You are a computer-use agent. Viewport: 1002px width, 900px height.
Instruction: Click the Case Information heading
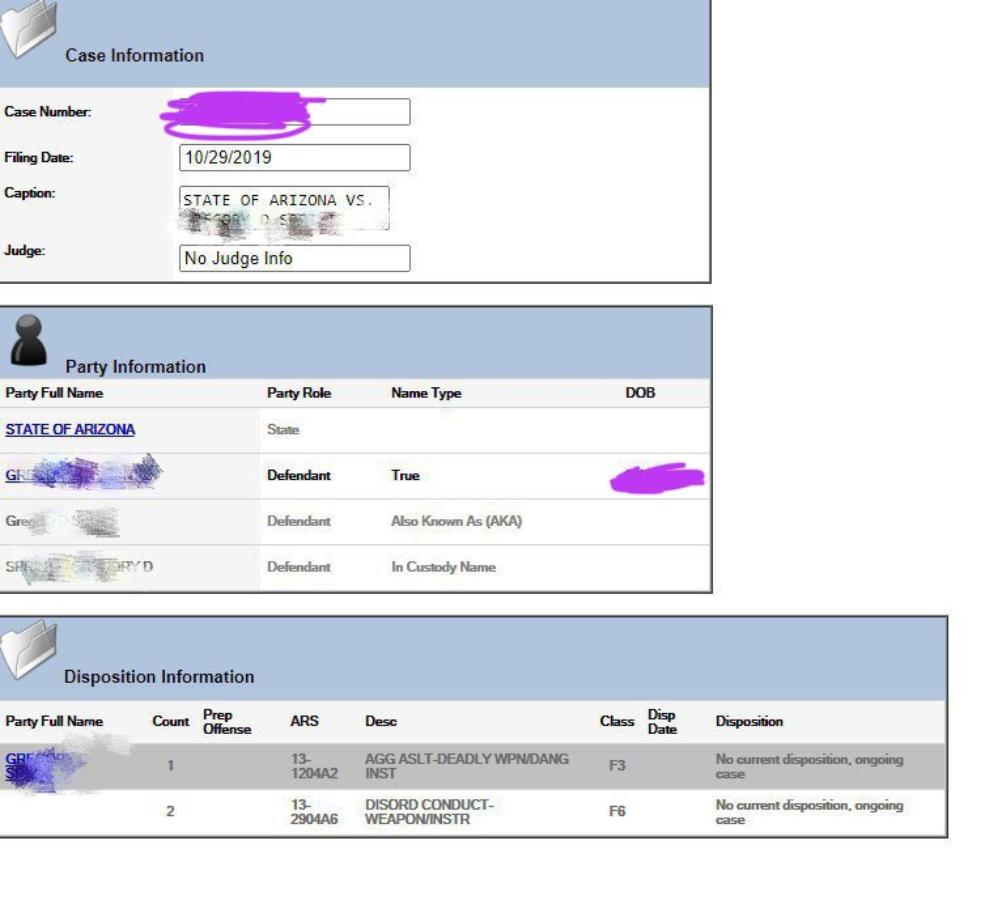click(x=135, y=56)
